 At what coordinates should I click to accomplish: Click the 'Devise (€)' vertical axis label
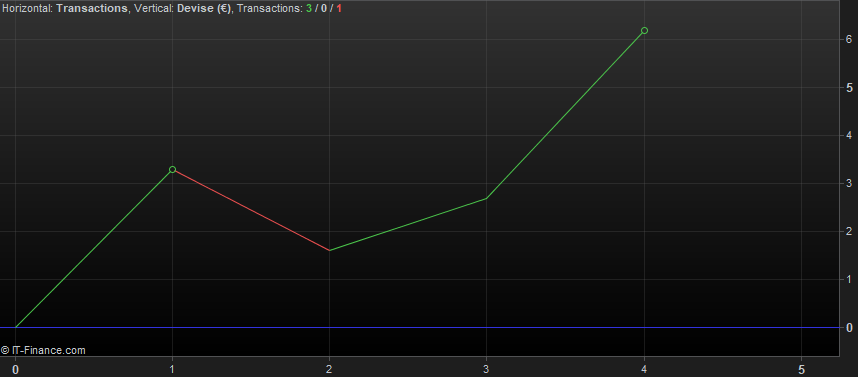point(204,8)
